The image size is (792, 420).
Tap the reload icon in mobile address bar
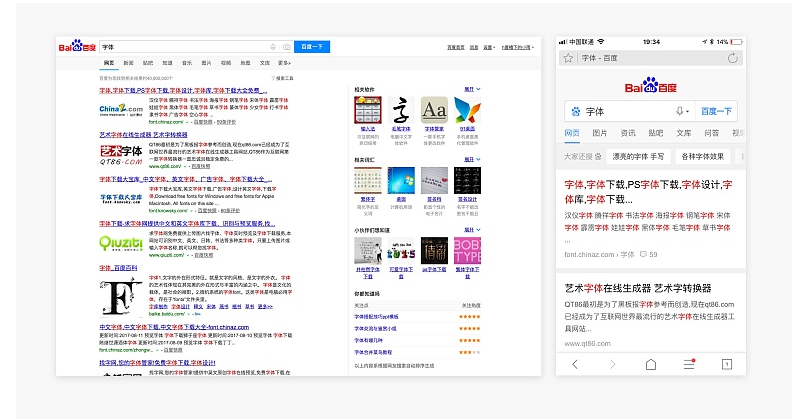733,58
